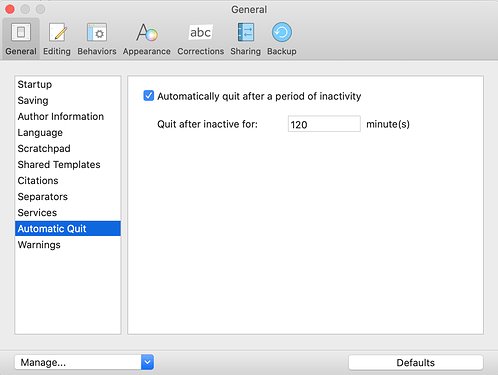Click the inactive minutes input field
This screenshot has height=375, width=498.
[324, 124]
